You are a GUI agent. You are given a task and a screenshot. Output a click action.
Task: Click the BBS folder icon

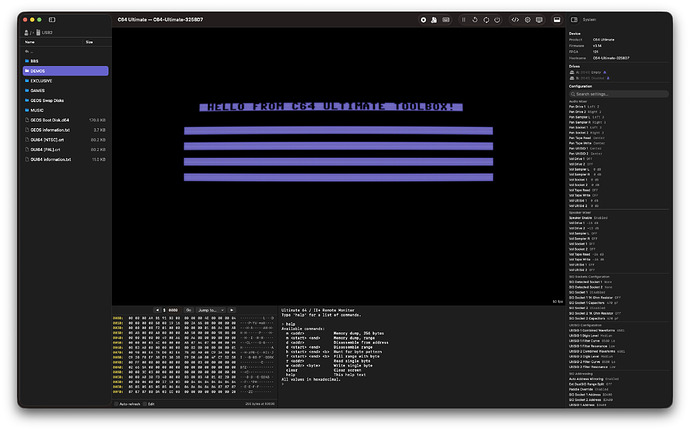[27, 61]
